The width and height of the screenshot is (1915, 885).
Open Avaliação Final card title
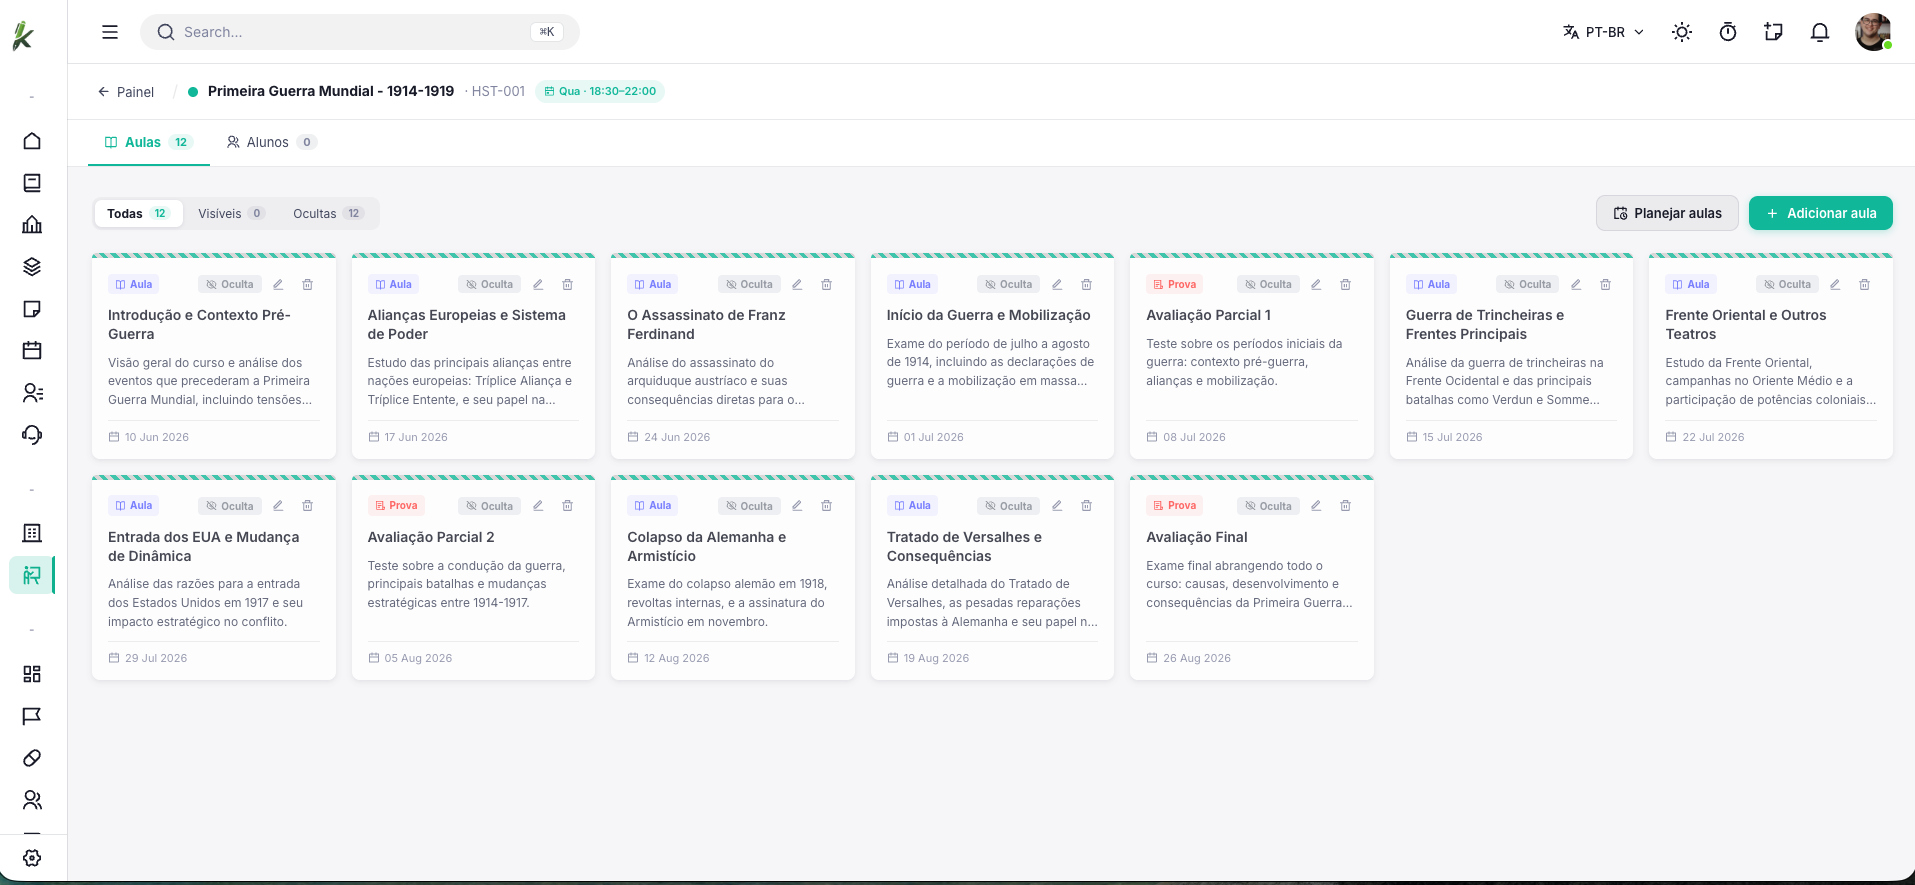[x=1197, y=537]
